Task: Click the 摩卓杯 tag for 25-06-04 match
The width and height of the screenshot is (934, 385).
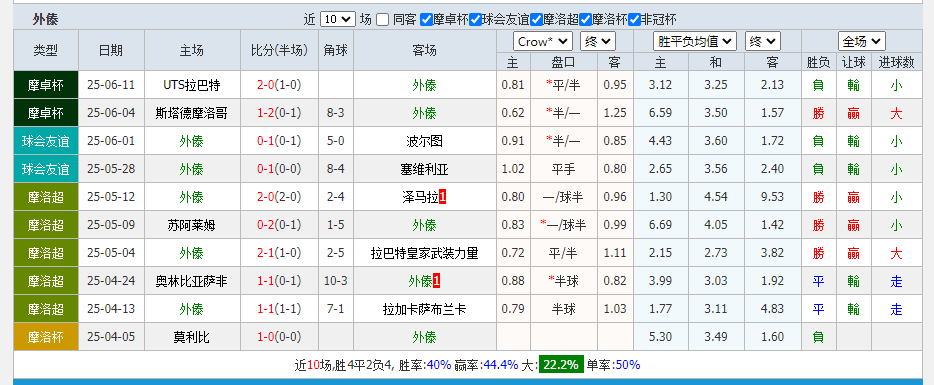Action: pyautogui.click(x=46, y=113)
